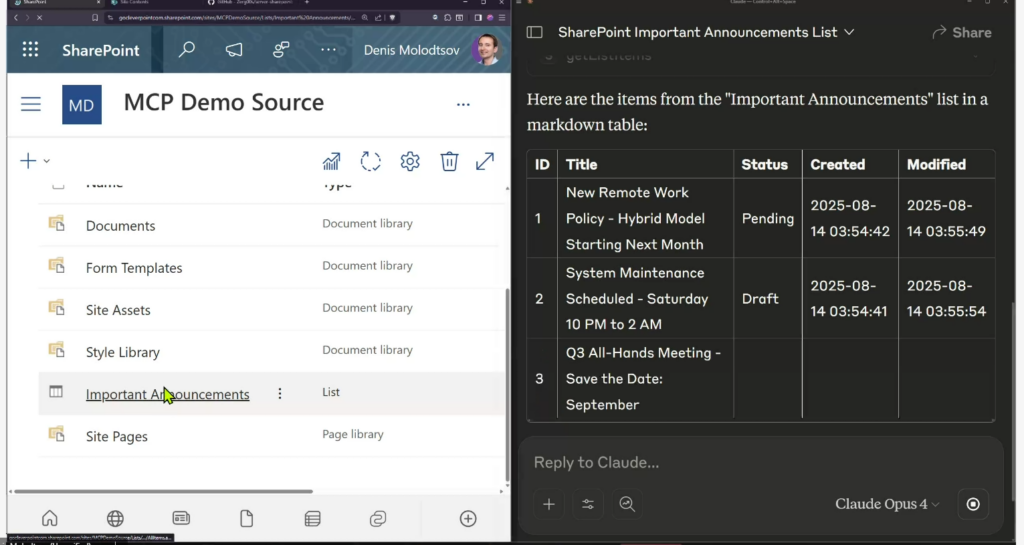Click the Important Announcements list icon
This screenshot has width=1024, height=545.
[56, 392]
